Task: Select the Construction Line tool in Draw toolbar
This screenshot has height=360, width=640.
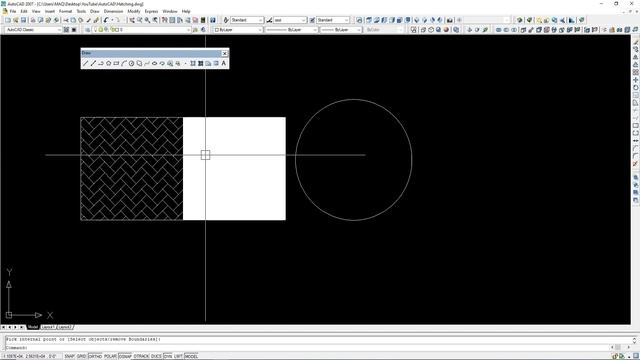Action: [93, 63]
